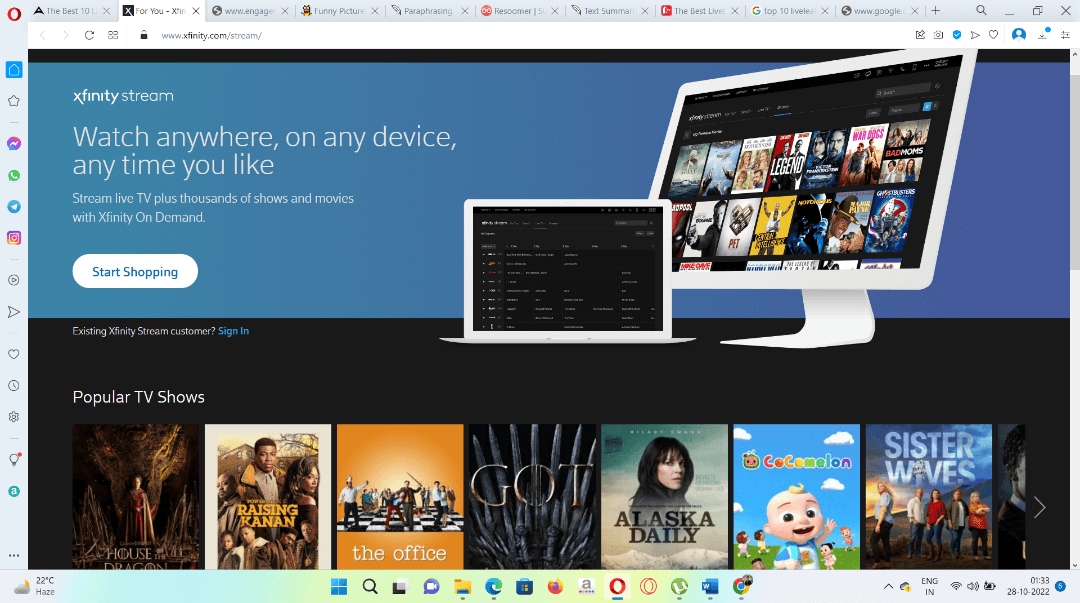Viewport: 1080px width, 603px height.
Task: Open the Windows Start menu
Action: coord(339,586)
